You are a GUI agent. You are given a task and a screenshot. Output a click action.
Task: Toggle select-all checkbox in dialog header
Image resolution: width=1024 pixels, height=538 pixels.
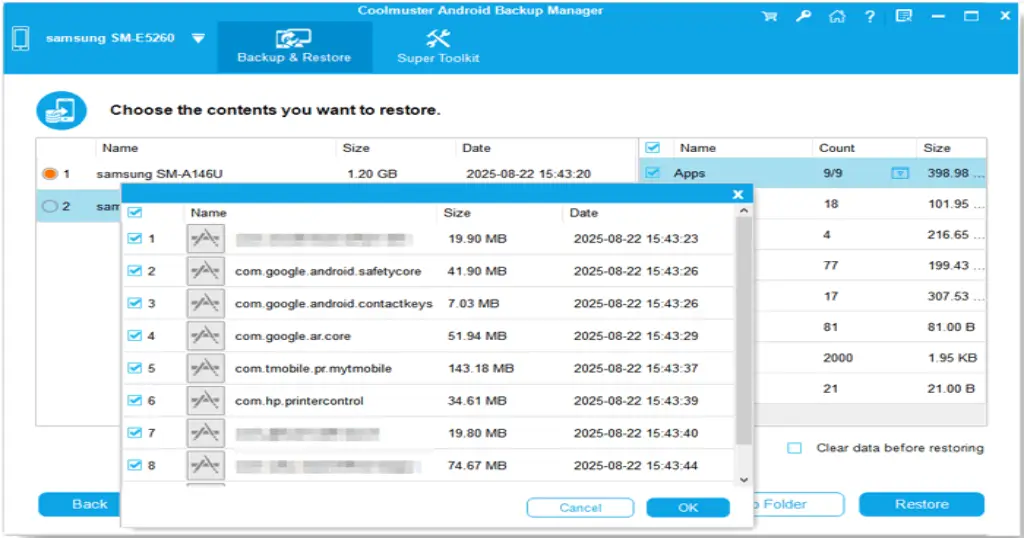tap(135, 212)
